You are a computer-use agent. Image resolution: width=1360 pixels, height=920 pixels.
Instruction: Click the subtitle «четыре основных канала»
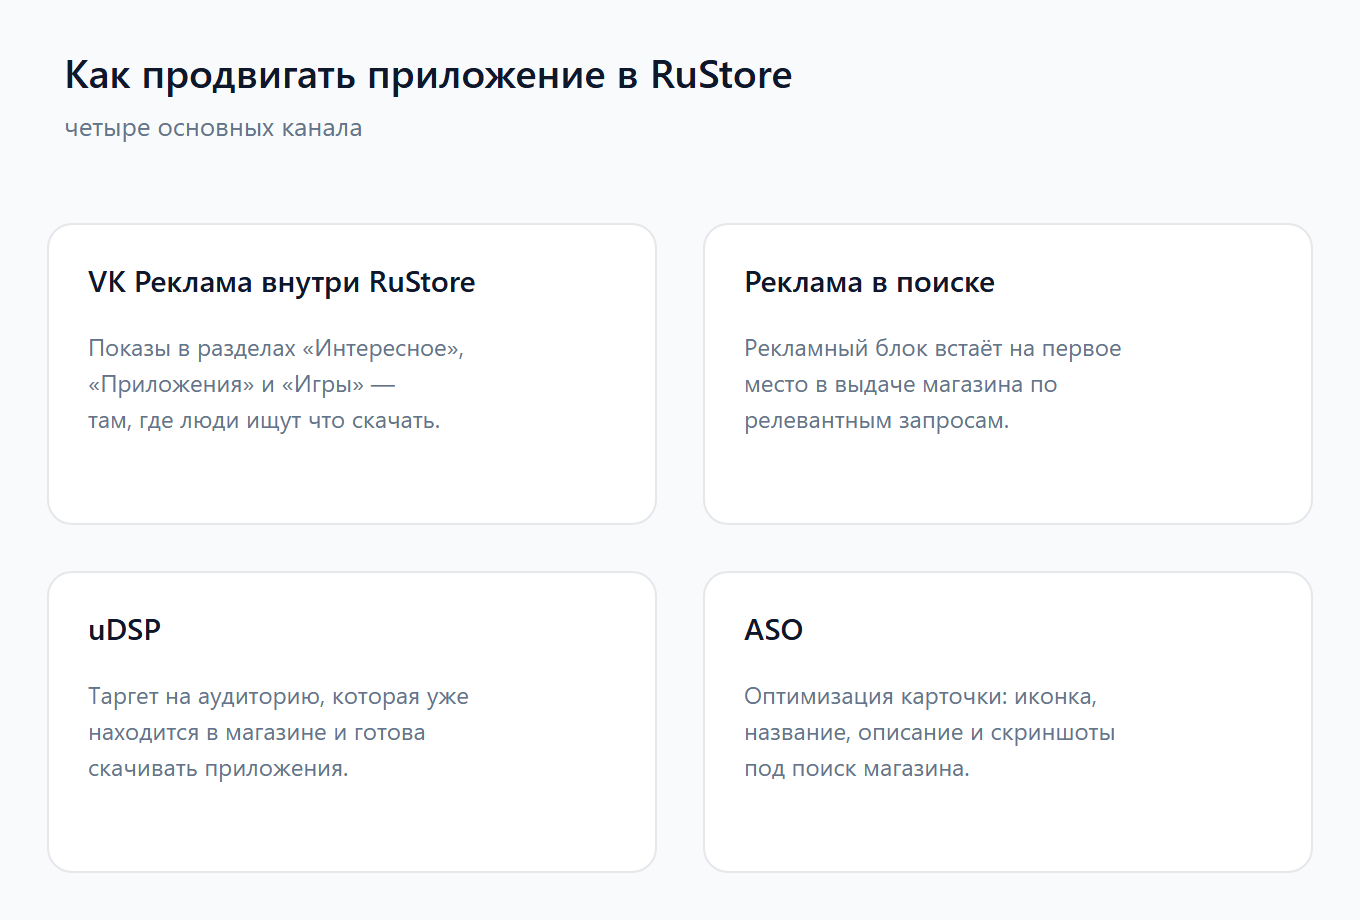point(213,128)
